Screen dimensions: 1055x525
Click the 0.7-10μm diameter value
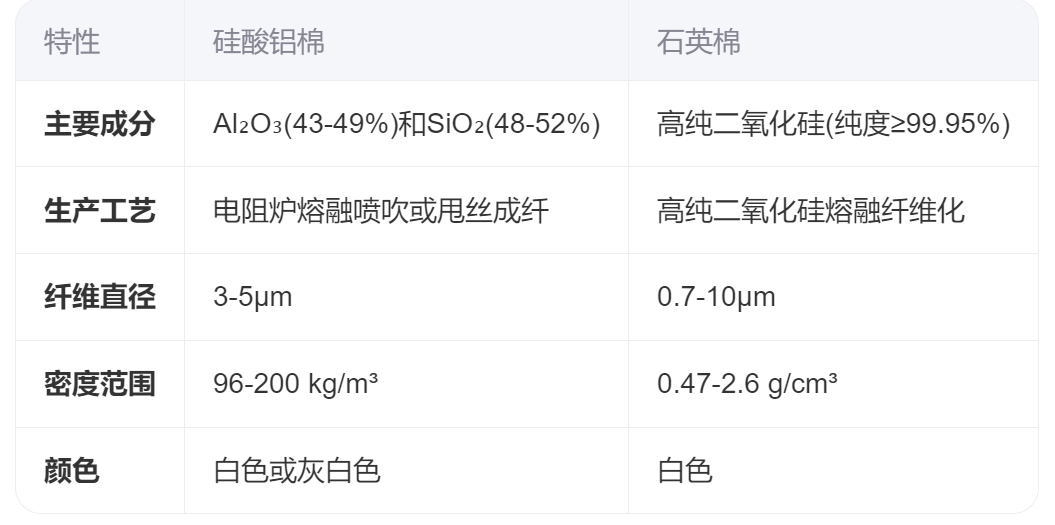tap(716, 297)
